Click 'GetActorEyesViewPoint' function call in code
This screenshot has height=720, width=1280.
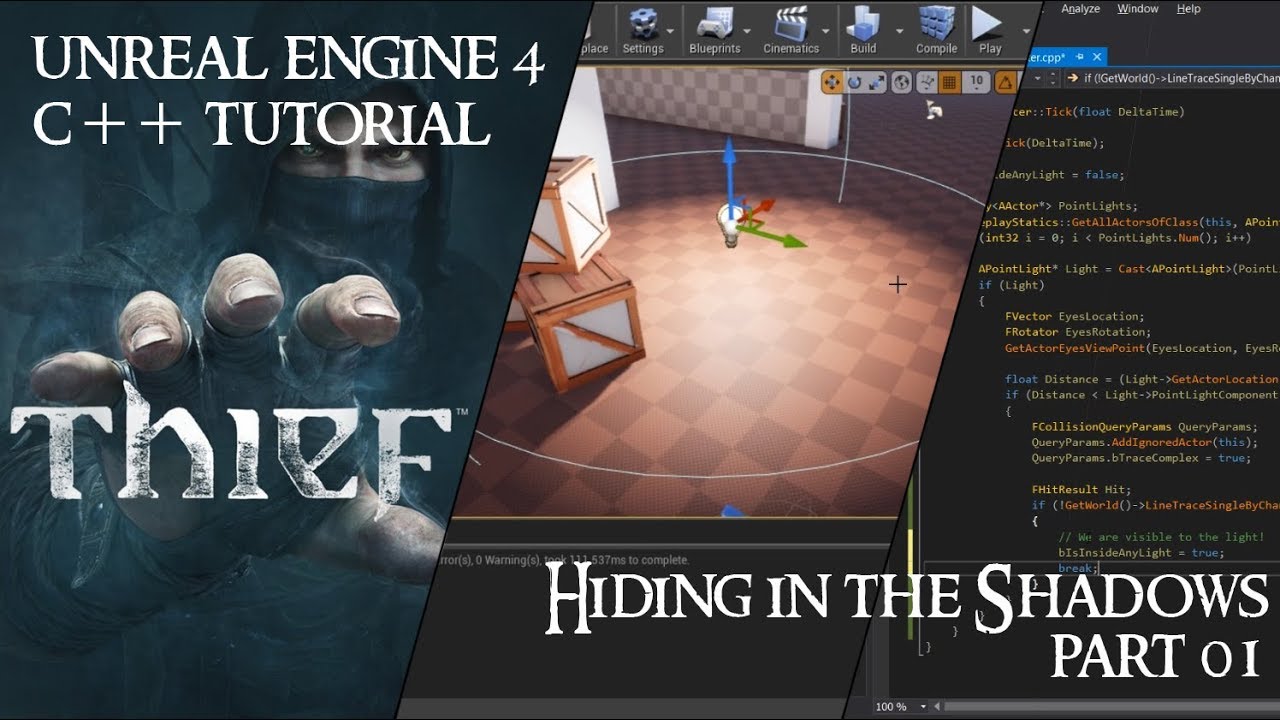coord(1074,348)
